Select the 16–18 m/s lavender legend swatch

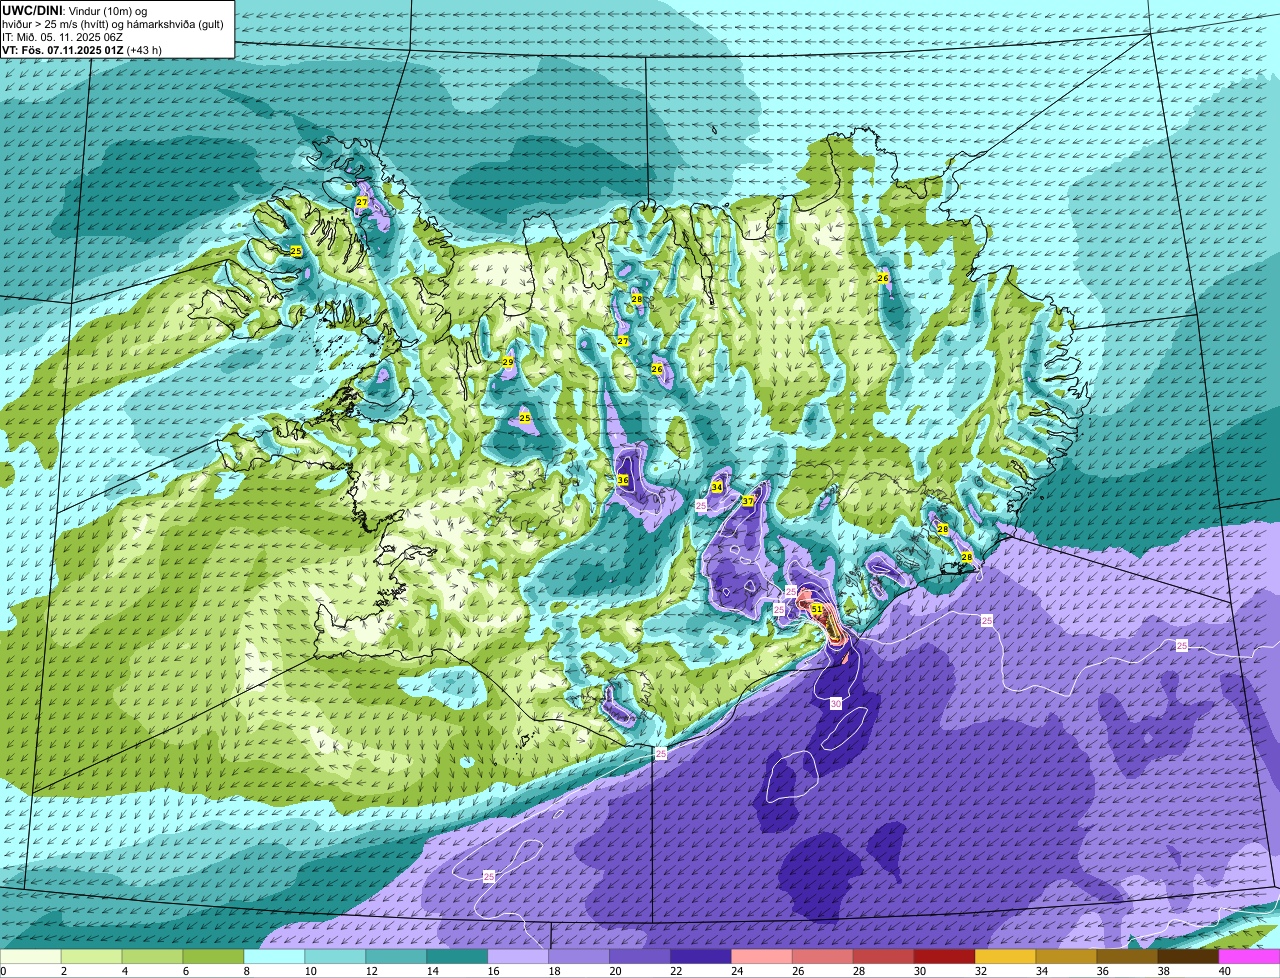tap(518, 957)
